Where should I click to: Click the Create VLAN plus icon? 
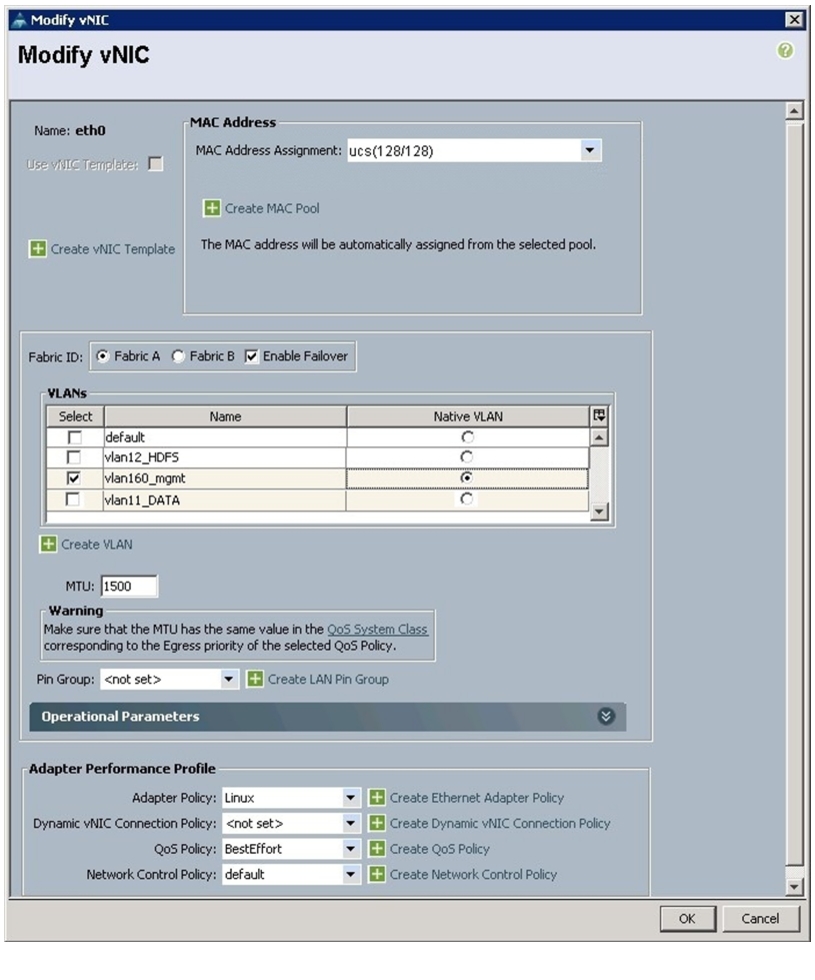(x=48, y=544)
